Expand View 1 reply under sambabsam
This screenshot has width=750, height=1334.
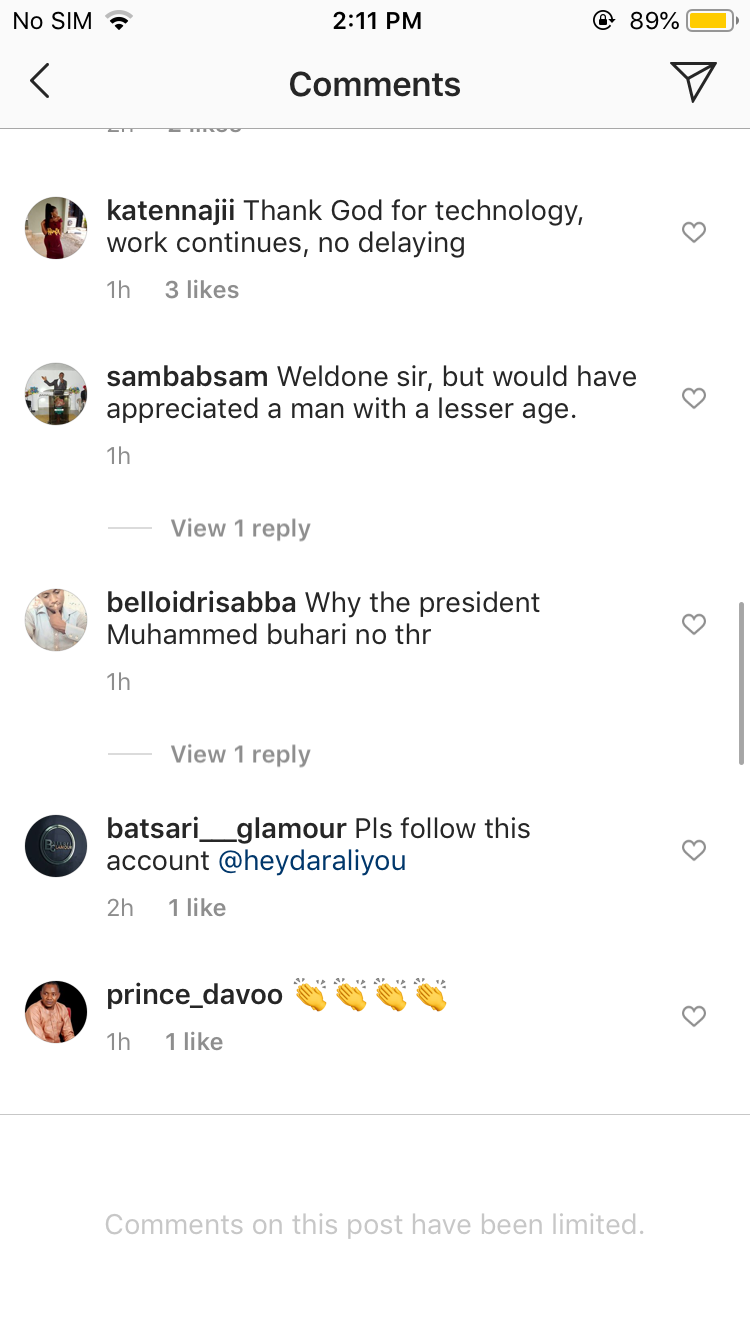pyautogui.click(x=240, y=528)
